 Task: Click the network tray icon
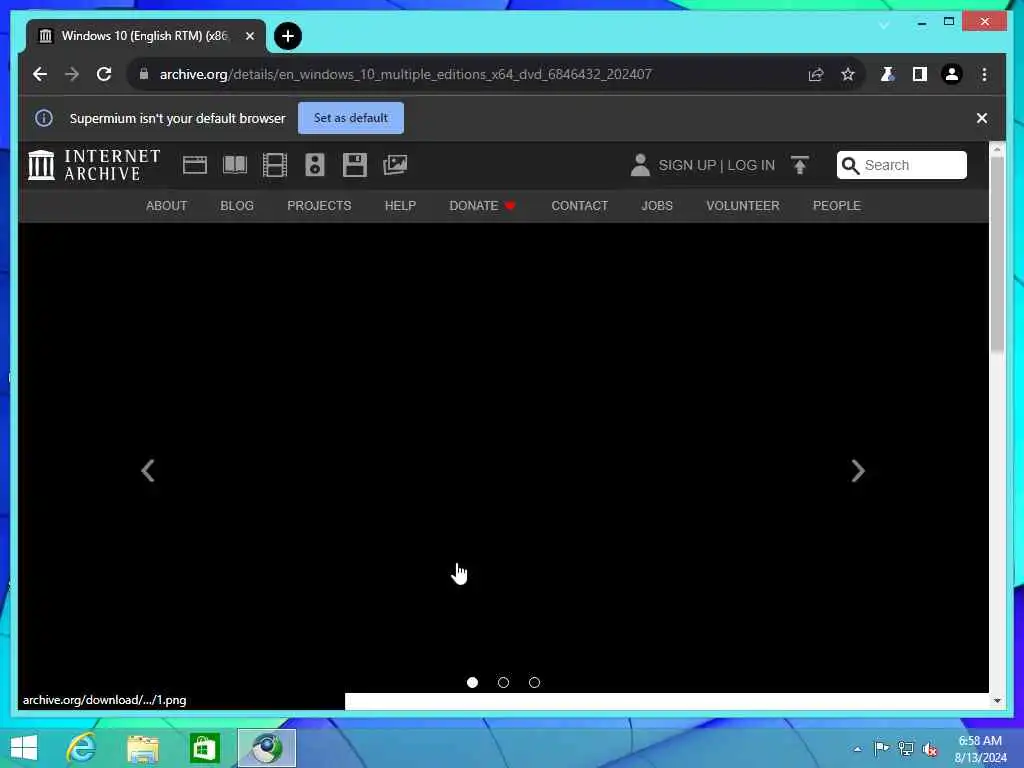pos(906,748)
